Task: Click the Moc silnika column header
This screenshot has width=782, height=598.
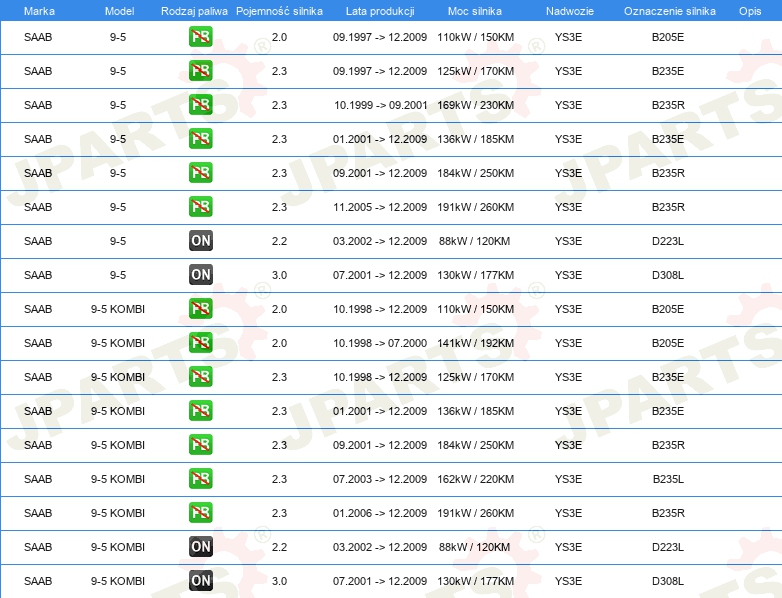Action: click(x=475, y=11)
